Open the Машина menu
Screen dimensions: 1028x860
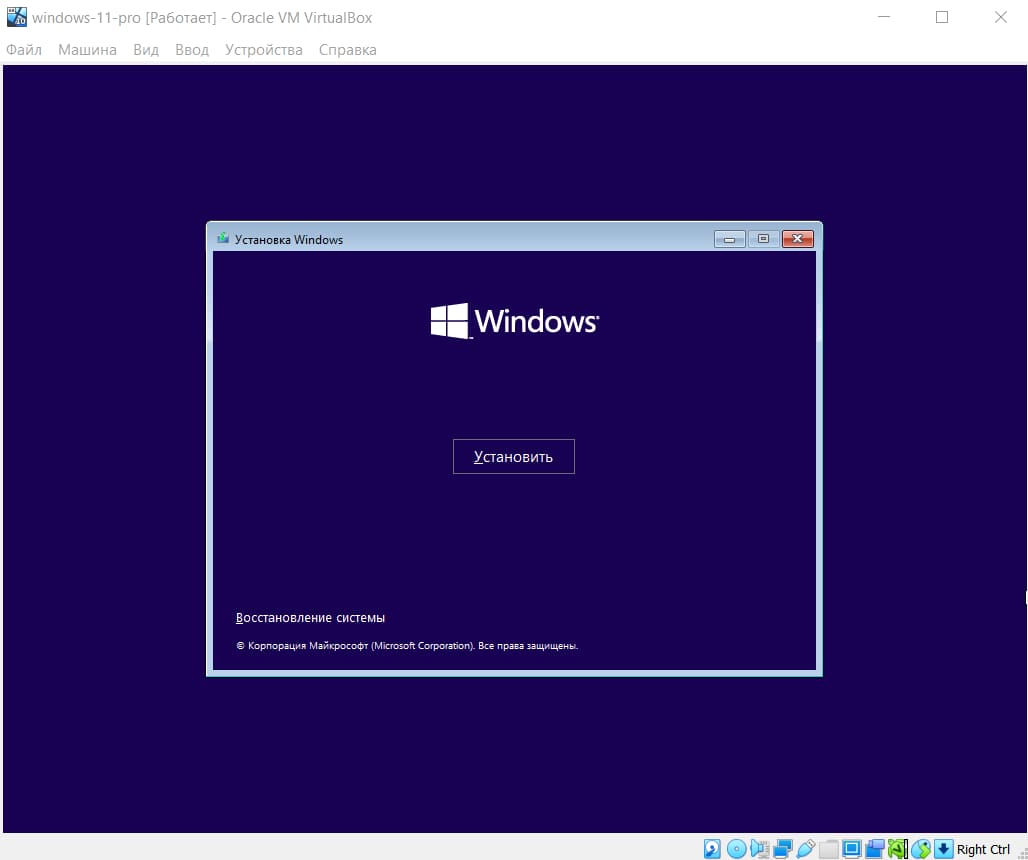pos(87,50)
